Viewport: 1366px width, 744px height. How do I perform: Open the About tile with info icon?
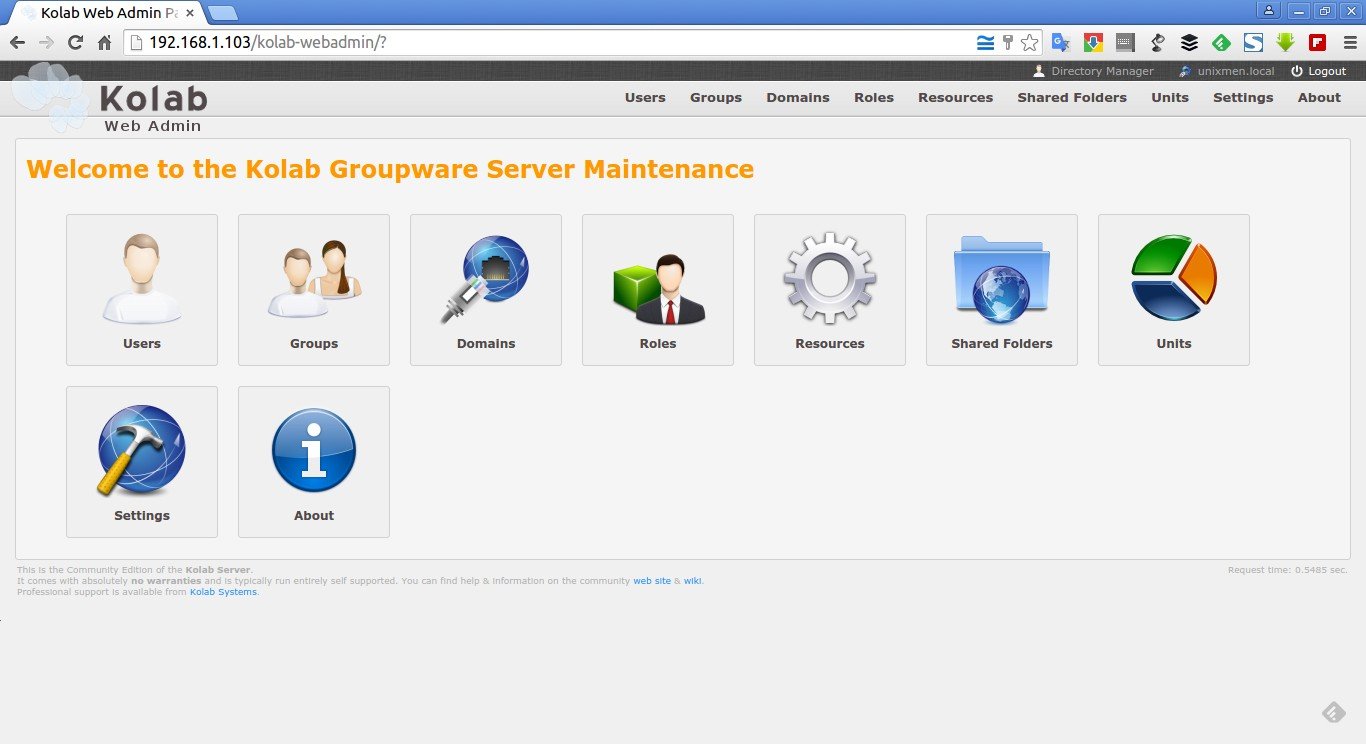(x=314, y=462)
